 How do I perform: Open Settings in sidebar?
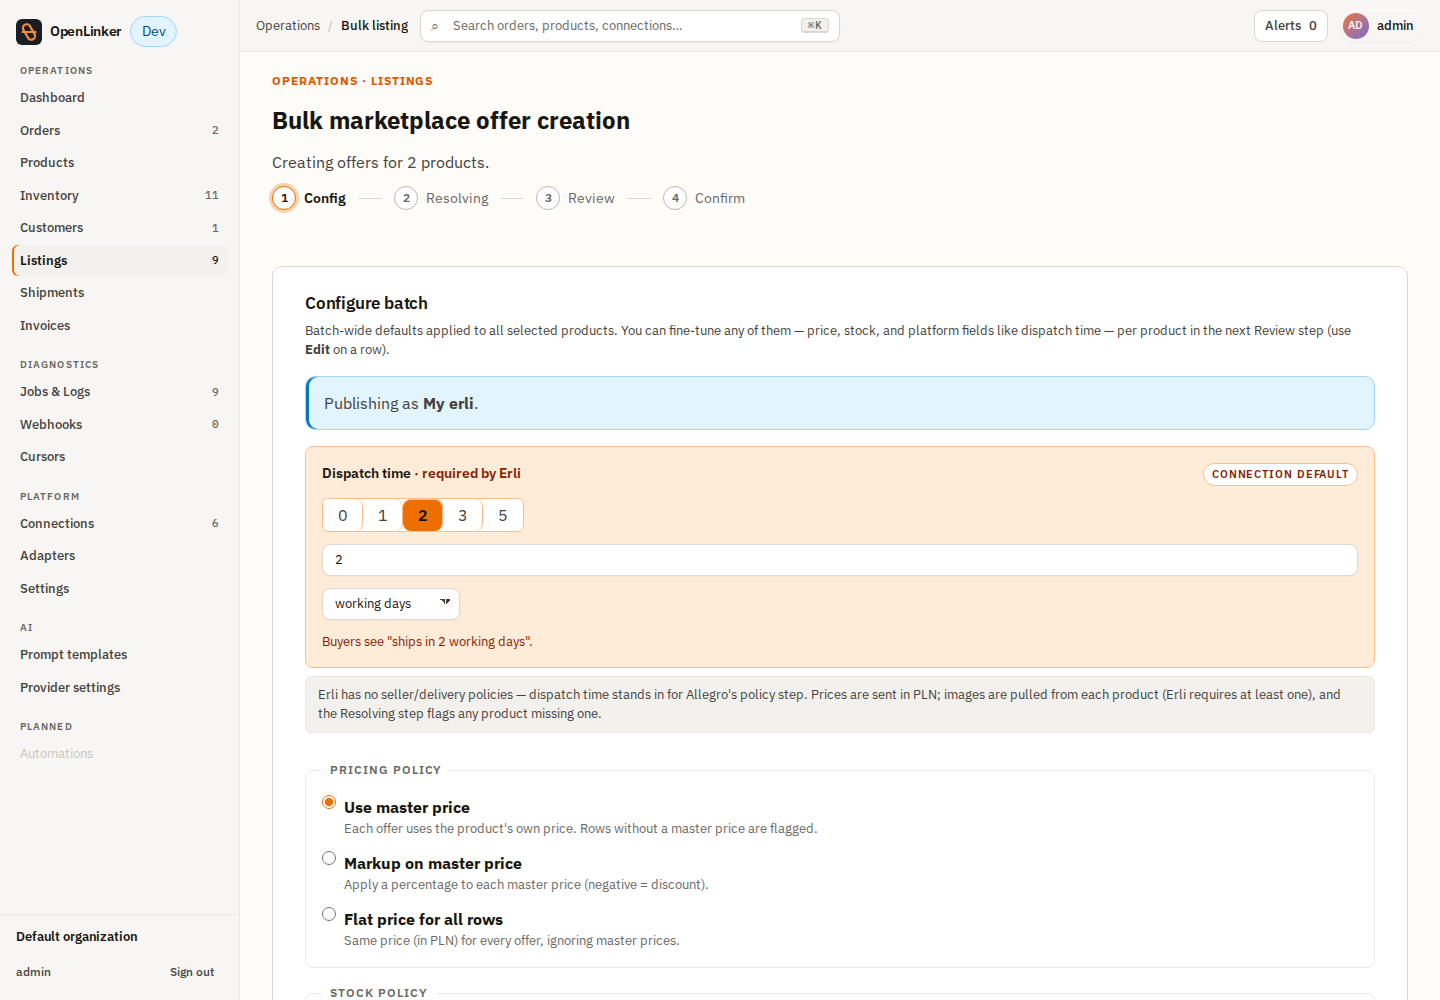119,589
